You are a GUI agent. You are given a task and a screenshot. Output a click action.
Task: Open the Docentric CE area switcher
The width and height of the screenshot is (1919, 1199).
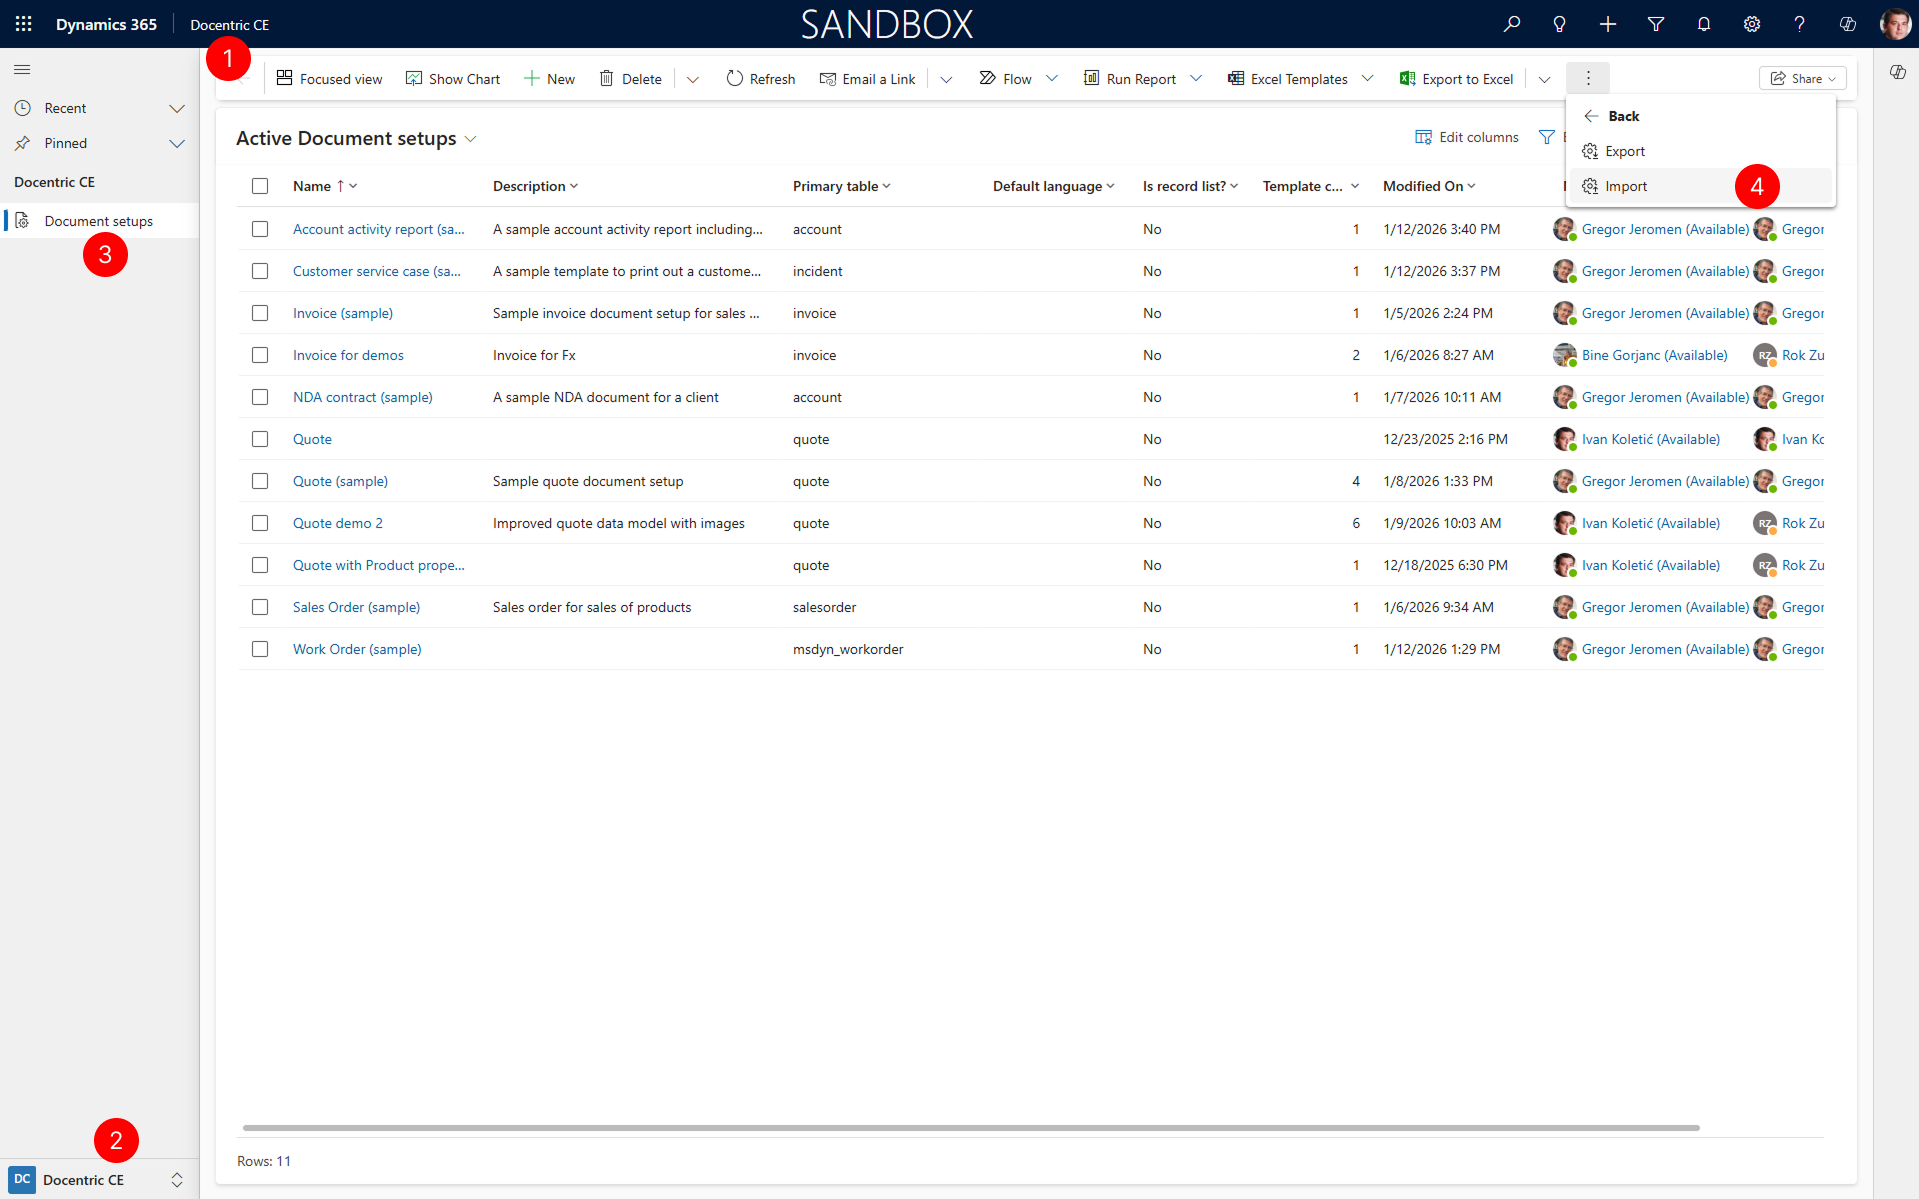(x=98, y=1180)
